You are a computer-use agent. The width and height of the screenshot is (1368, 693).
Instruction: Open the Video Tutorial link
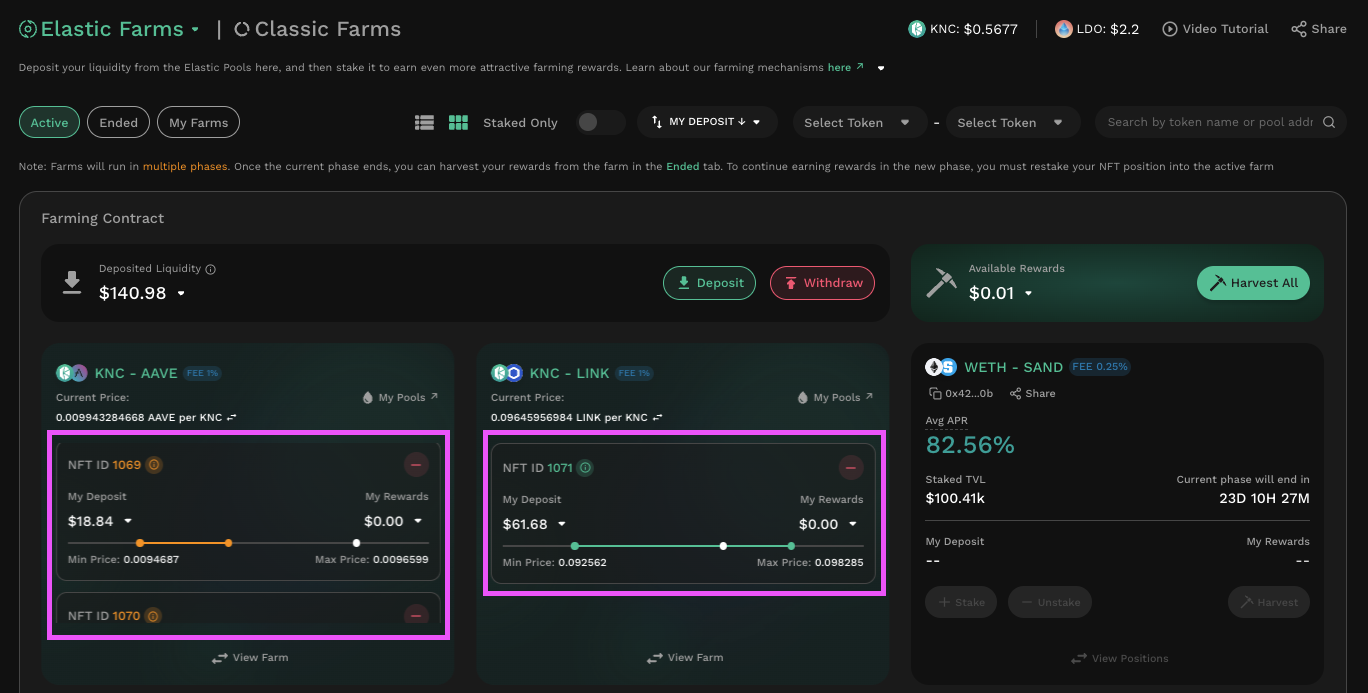(x=1215, y=29)
